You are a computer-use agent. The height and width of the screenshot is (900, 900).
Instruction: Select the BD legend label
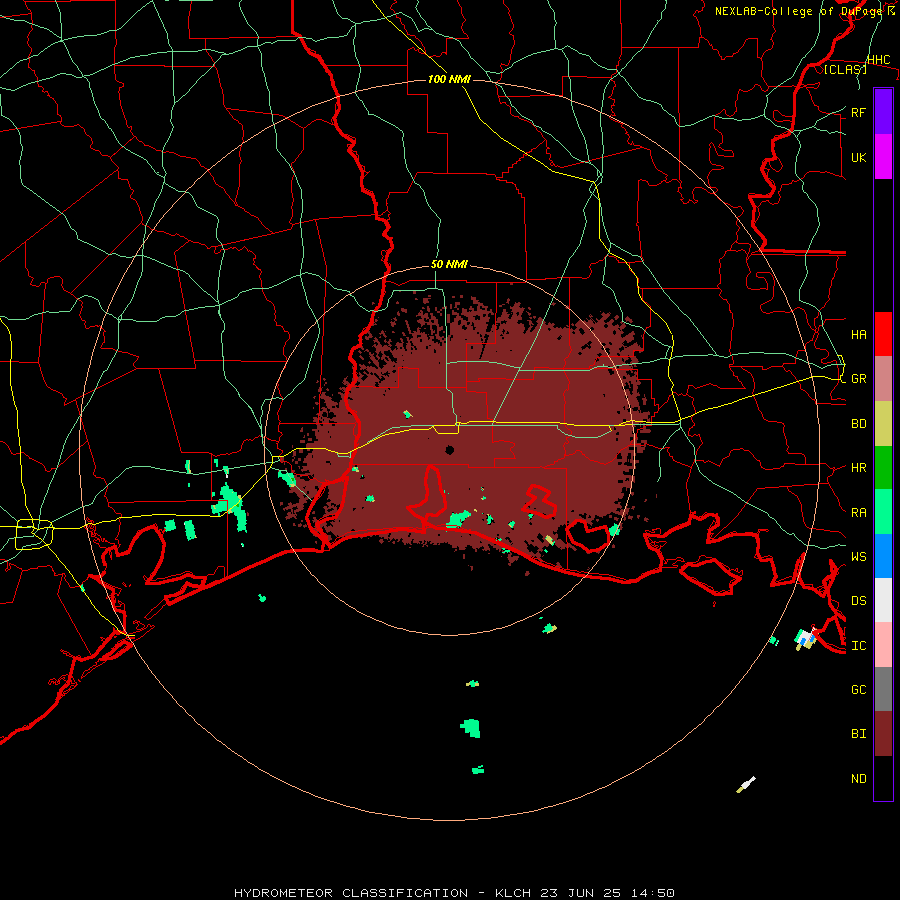[858, 424]
